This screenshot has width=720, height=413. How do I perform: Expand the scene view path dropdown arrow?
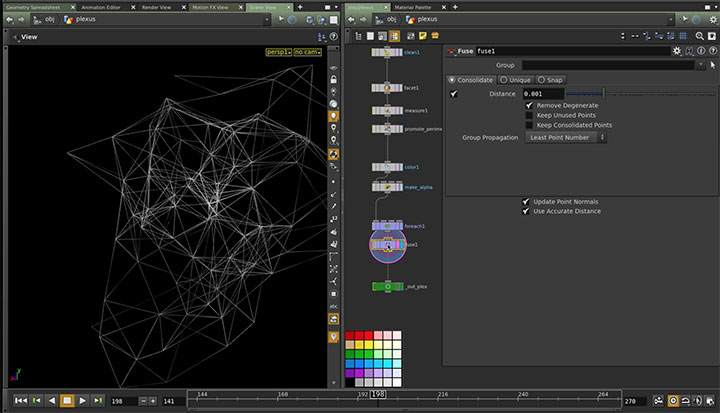266,19
